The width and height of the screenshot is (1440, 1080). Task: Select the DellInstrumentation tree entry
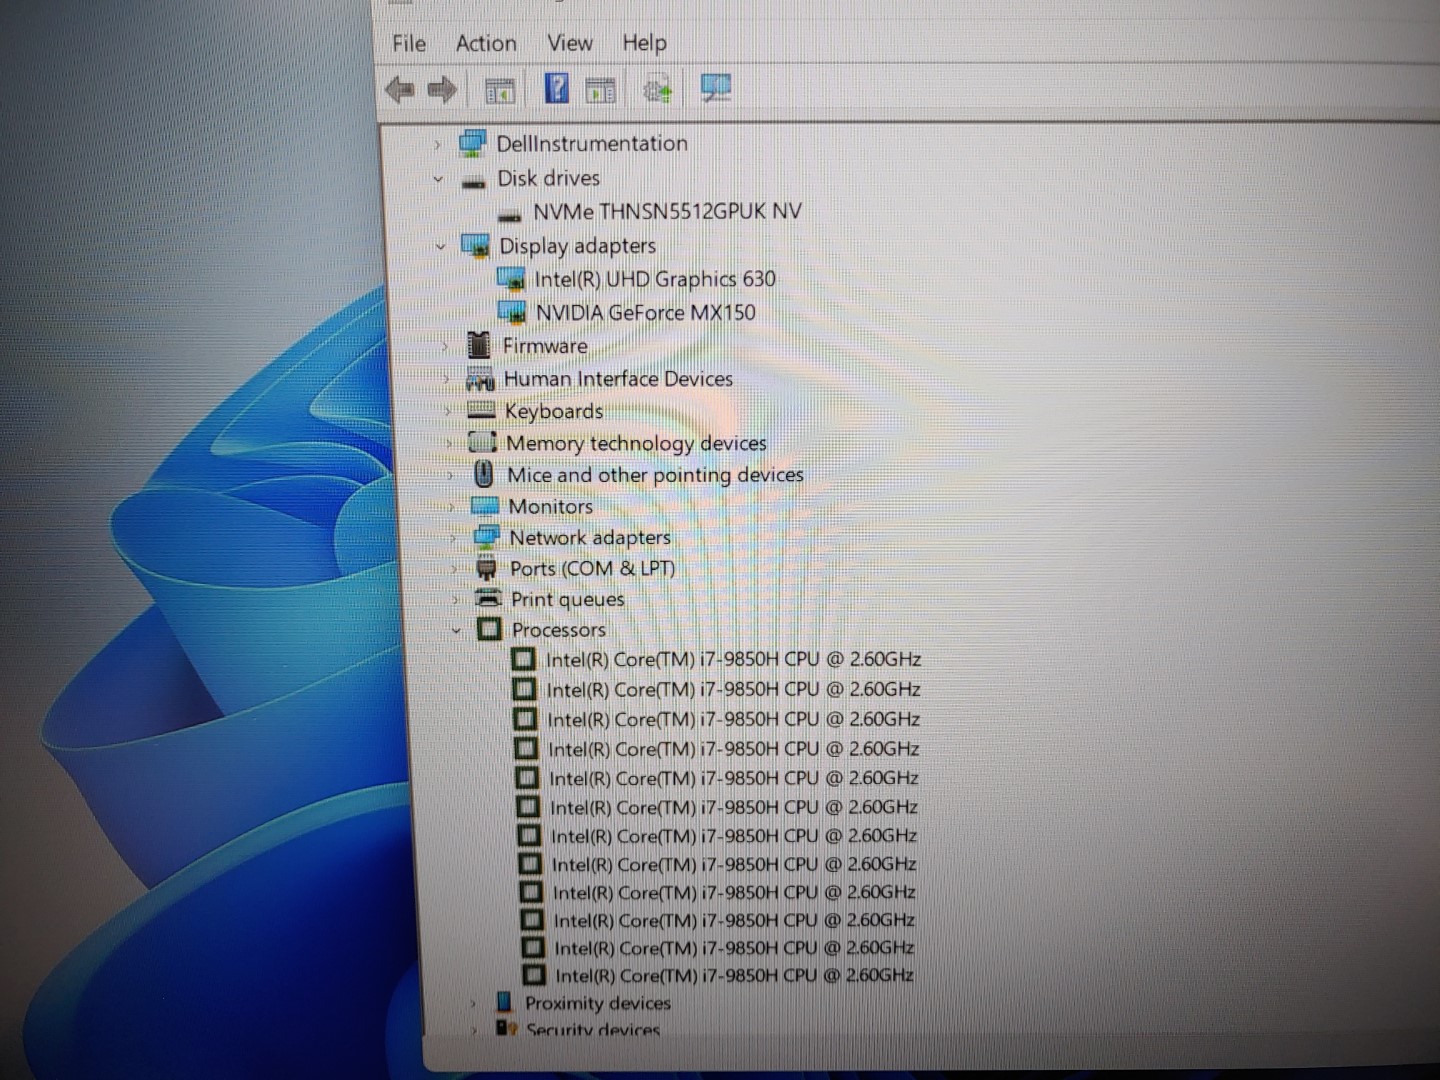point(592,144)
